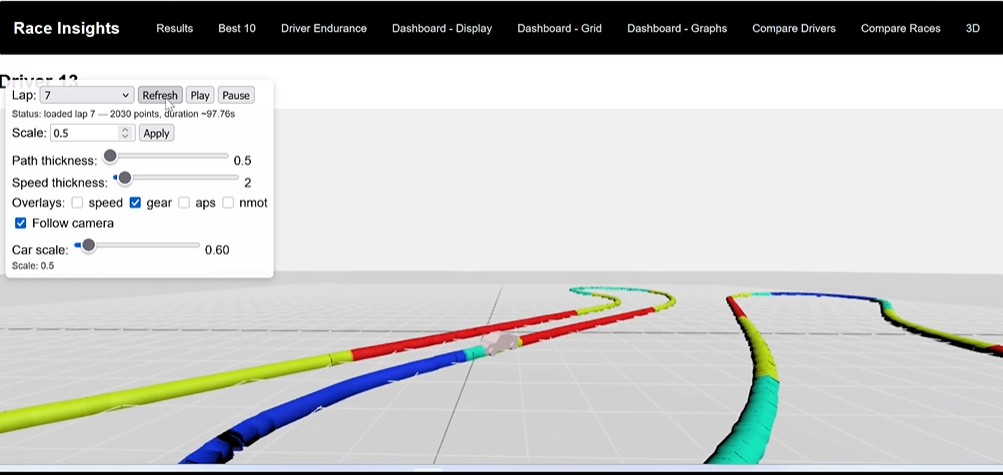Image resolution: width=1003 pixels, height=475 pixels.
Task: Click the Car scale value 0.60
Action: click(217, 250)
